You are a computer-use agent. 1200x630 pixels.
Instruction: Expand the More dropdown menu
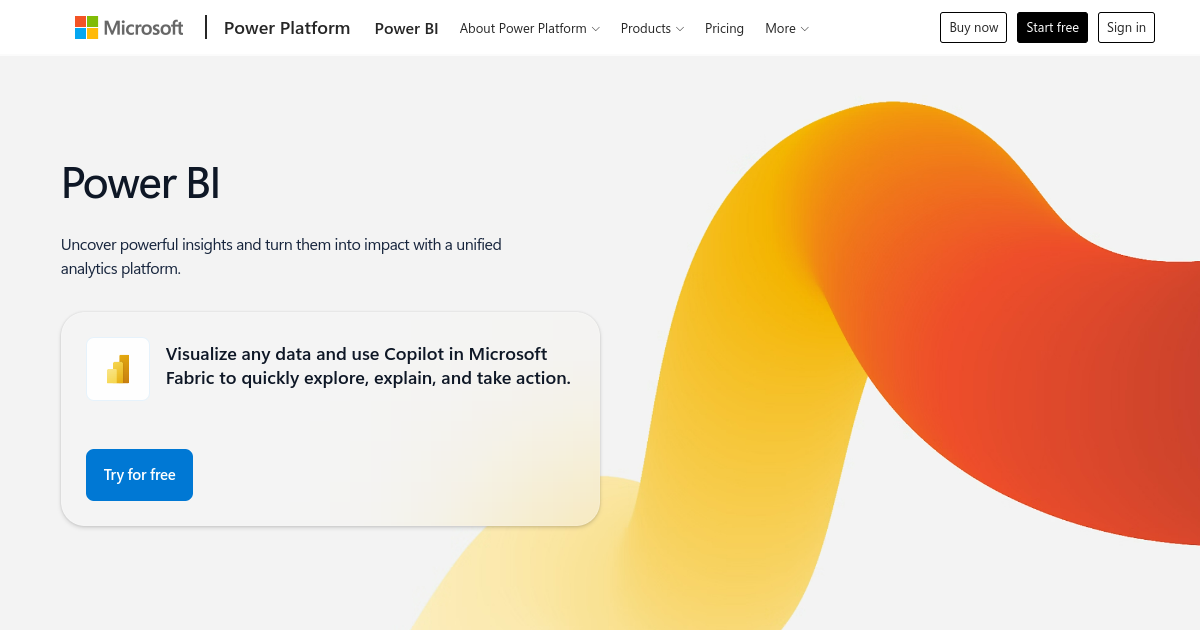pos(787,28)
